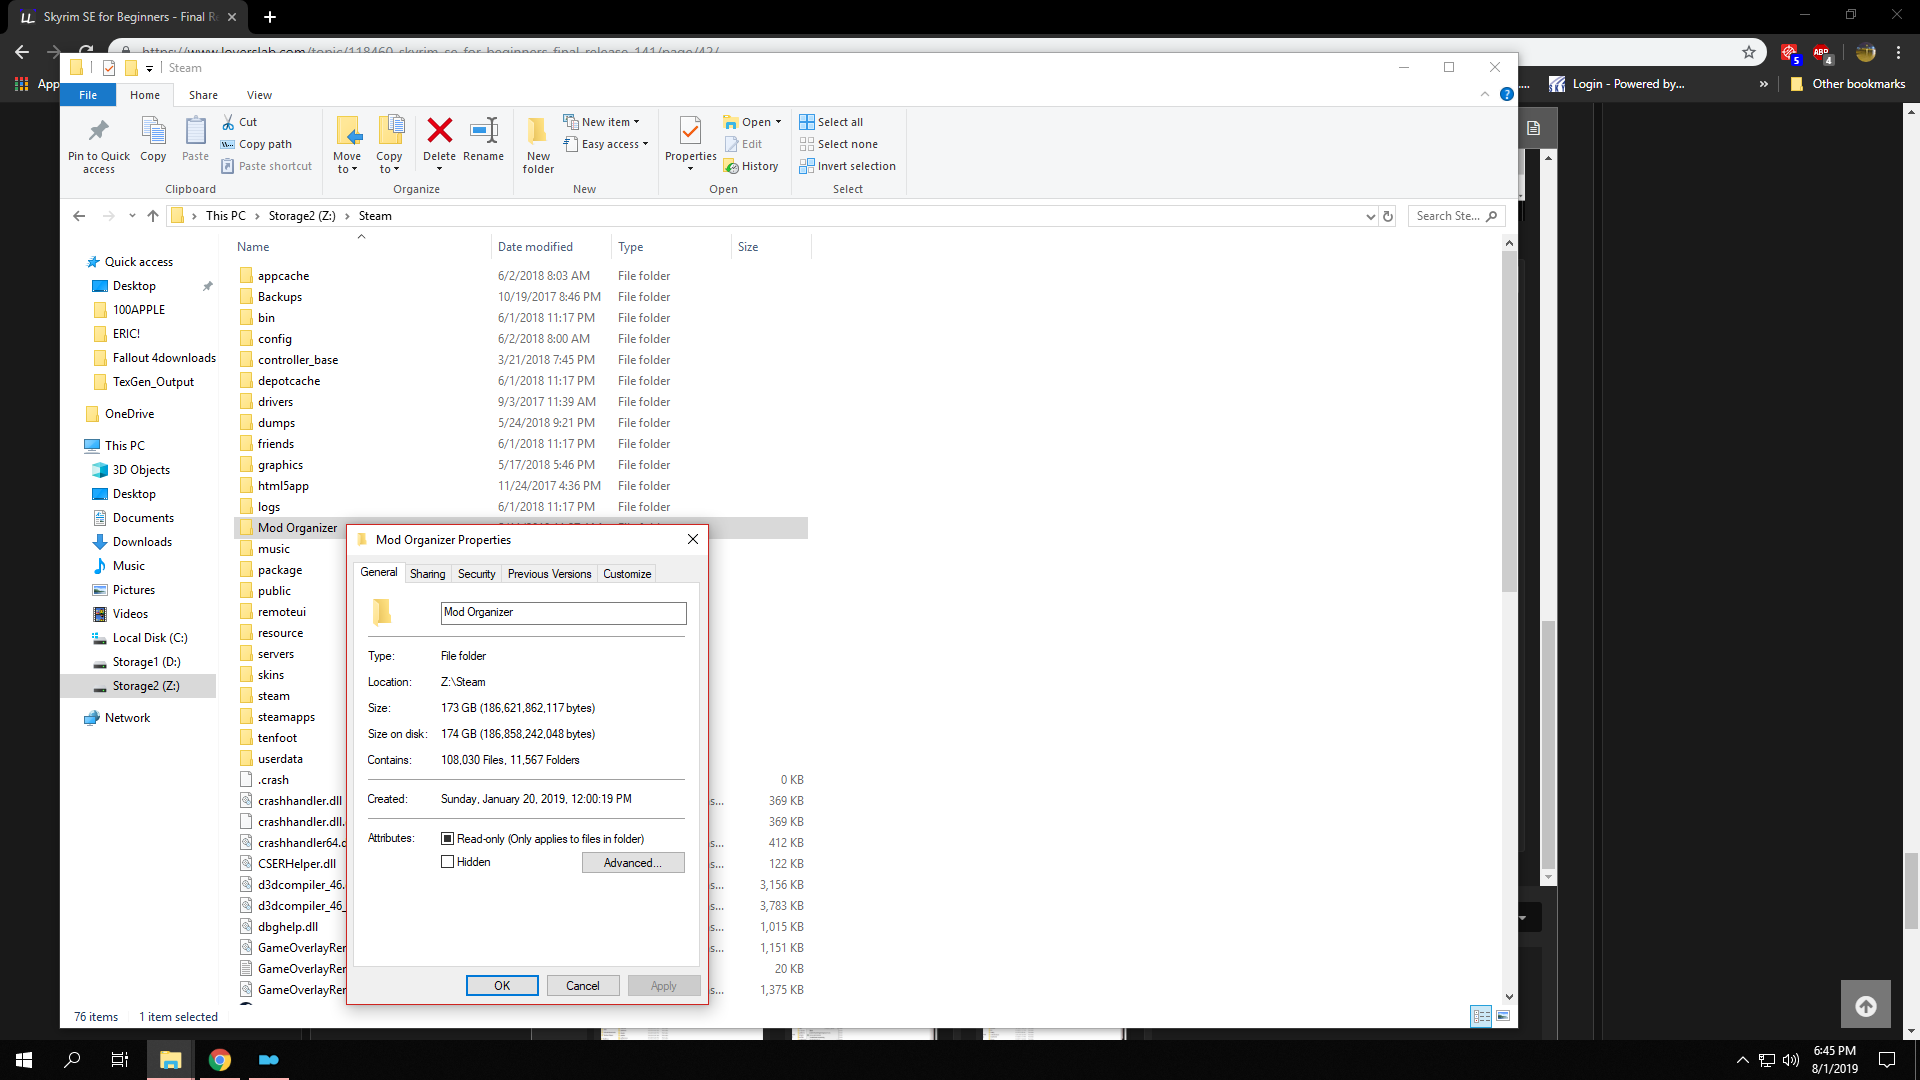Switch to the Share ribbon tab

pos(203,95)
